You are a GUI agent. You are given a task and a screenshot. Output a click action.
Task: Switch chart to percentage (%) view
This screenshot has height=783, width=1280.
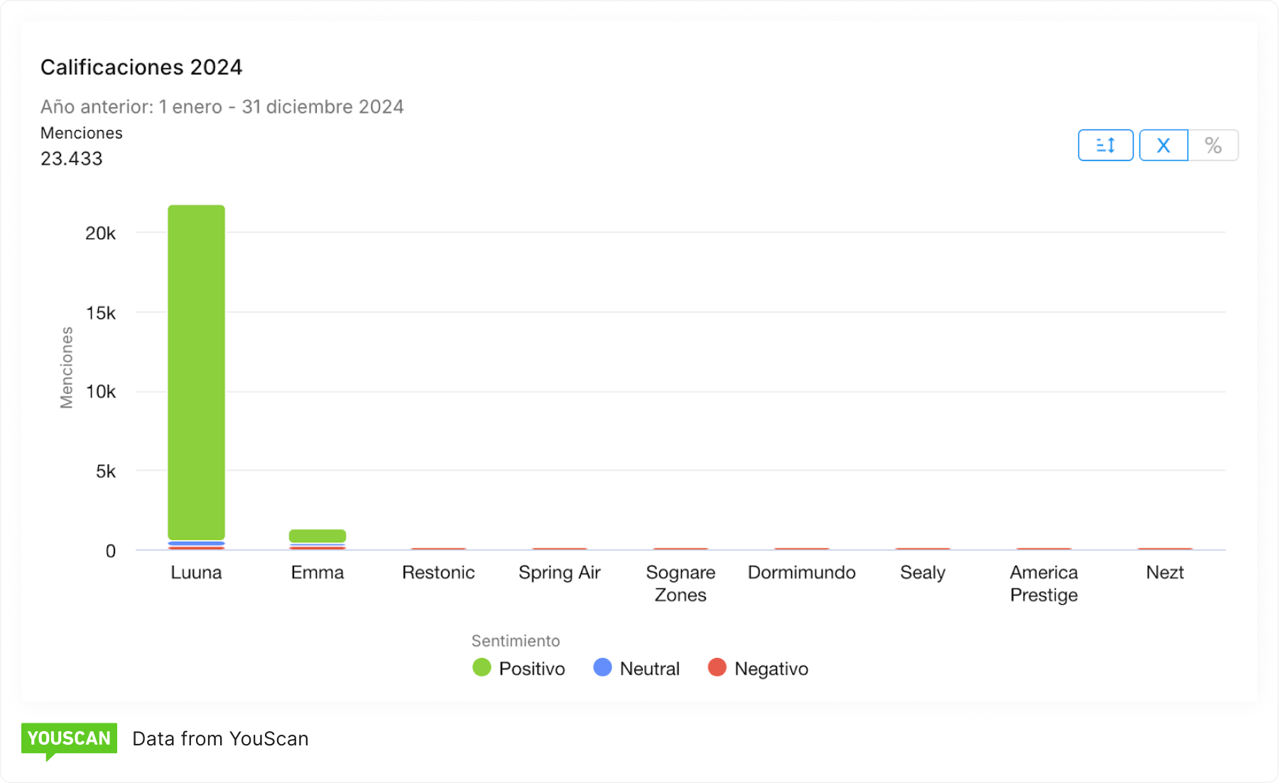pos(1213,145)
